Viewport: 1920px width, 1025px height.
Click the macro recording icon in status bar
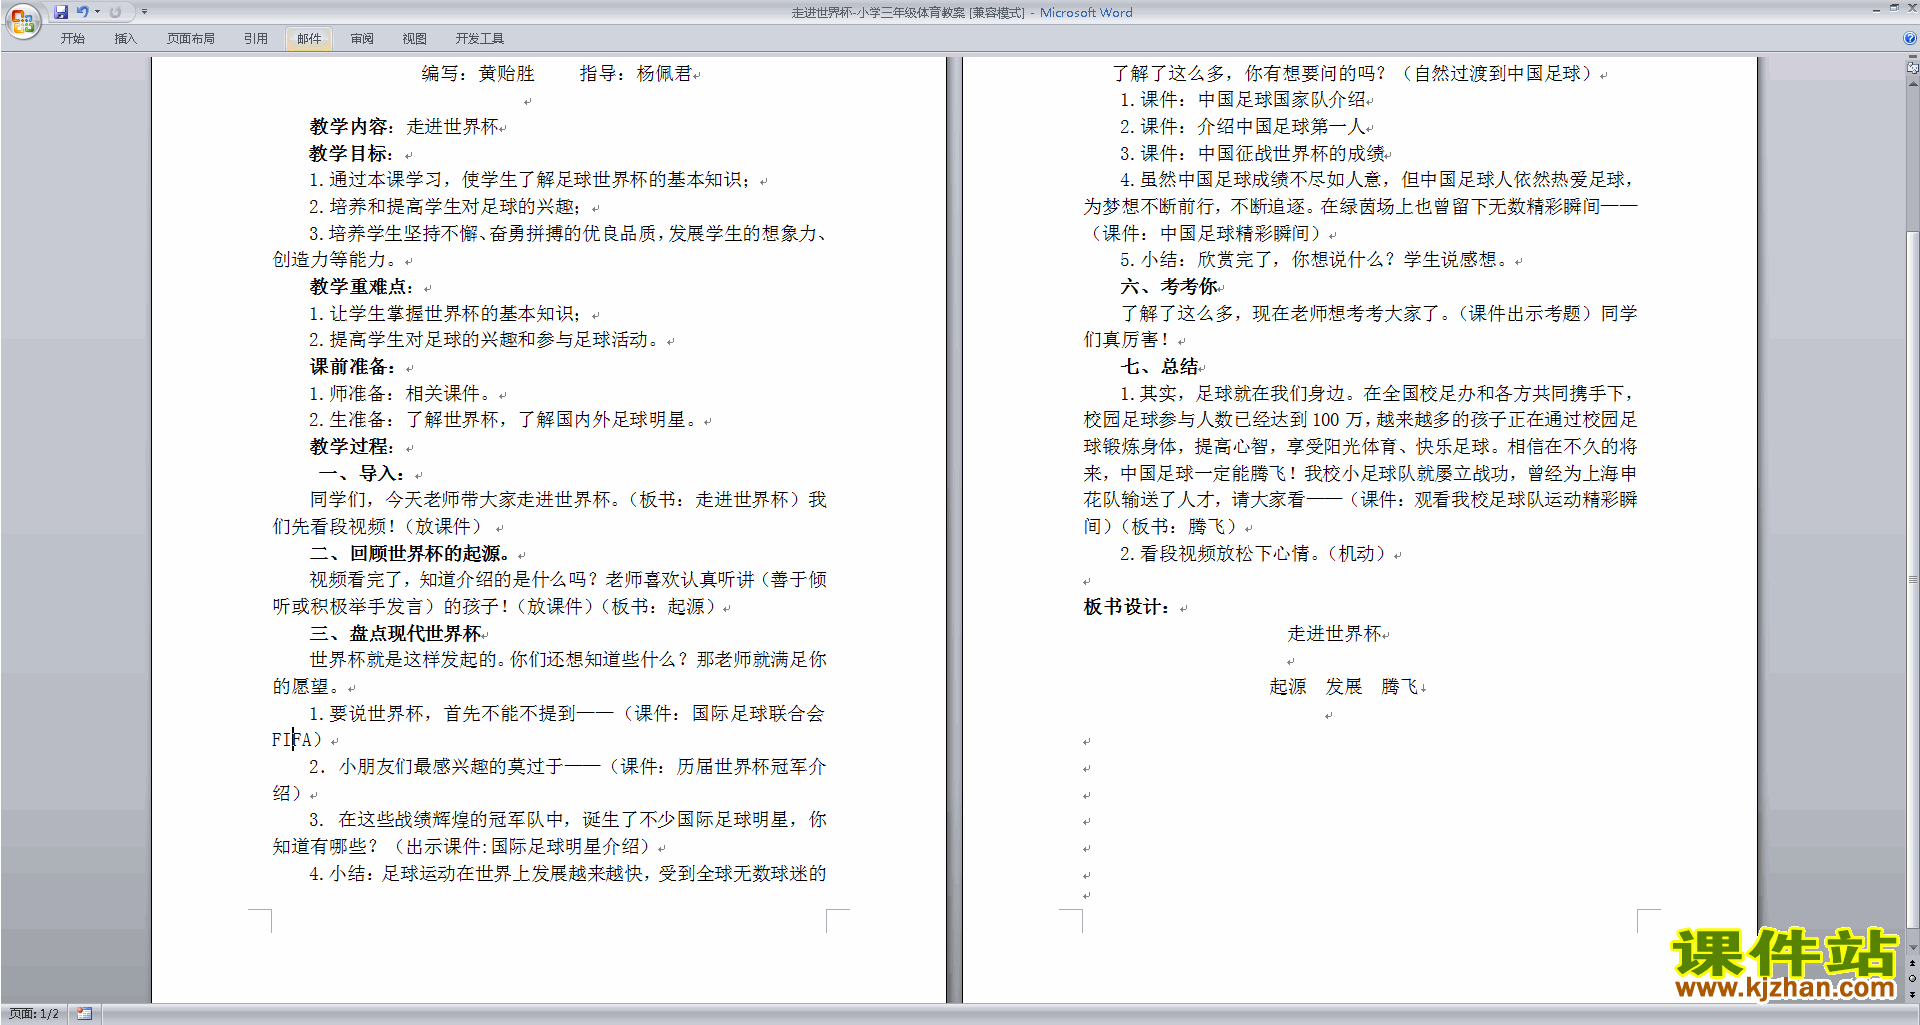tap(85, 1014)
